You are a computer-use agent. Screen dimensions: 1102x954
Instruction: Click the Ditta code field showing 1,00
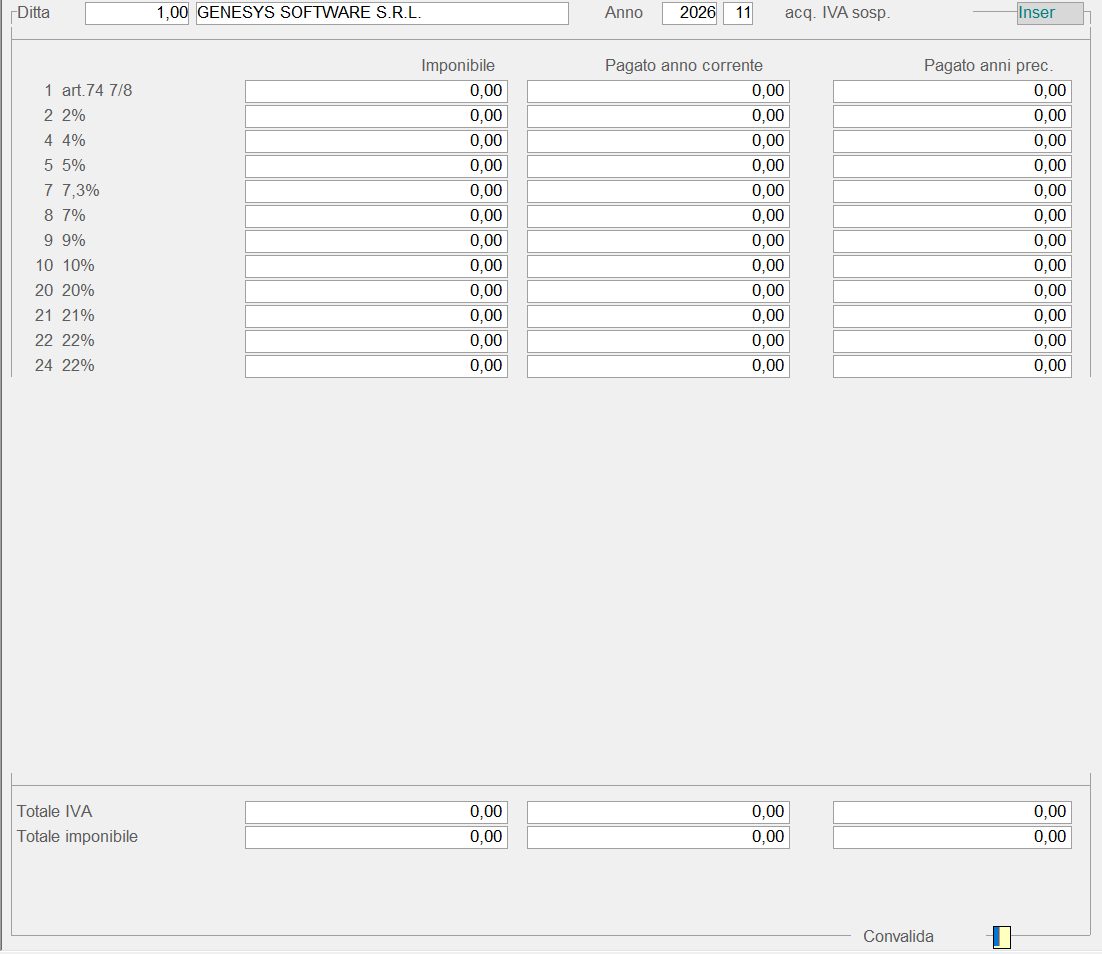tap(137, 13)
